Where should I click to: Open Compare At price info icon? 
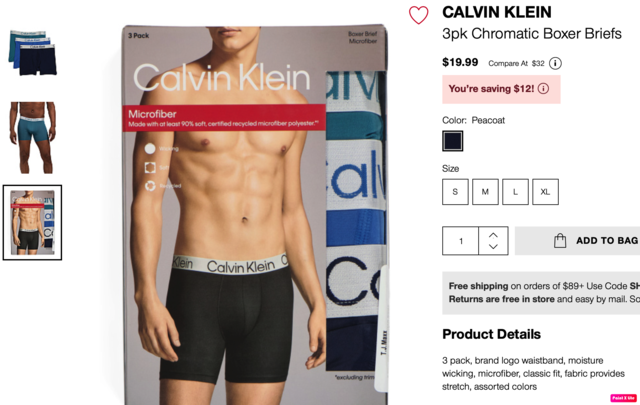pyautogui.click(x=555, y=63)
